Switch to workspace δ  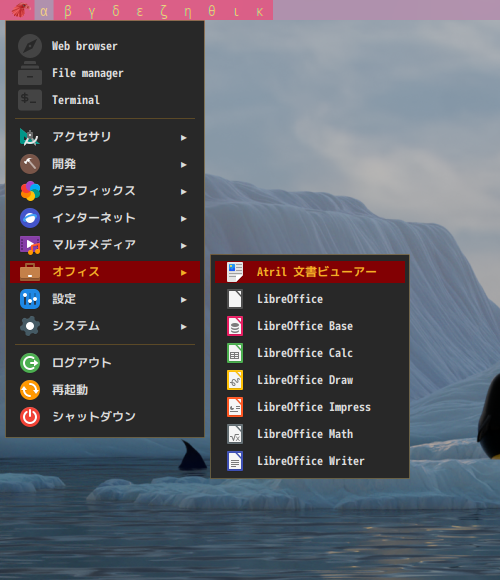pyautogui.click(x=116, y=10)
